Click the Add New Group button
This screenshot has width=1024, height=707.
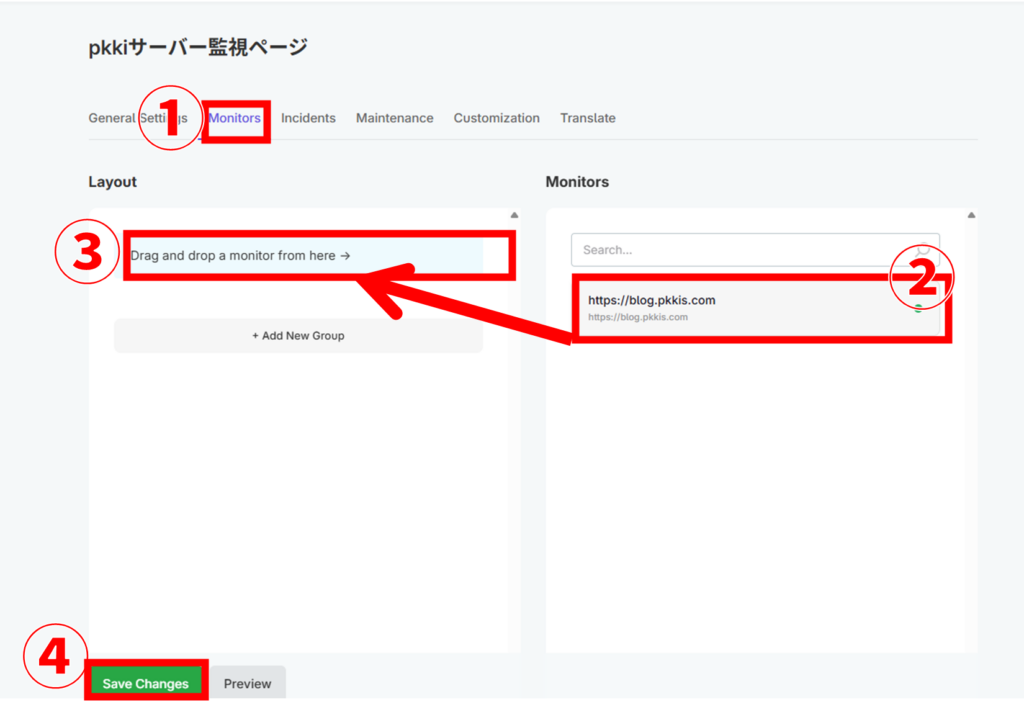(x=298, y=335)
